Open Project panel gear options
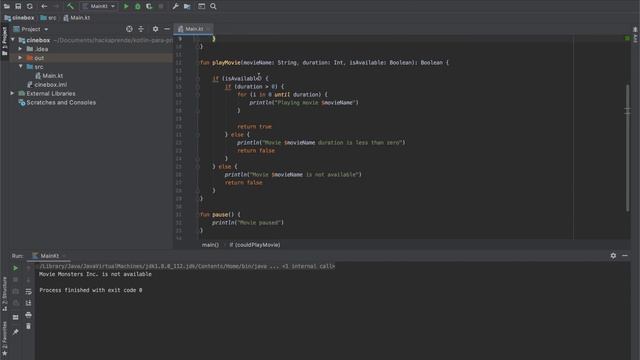 (x=155, y=29)
